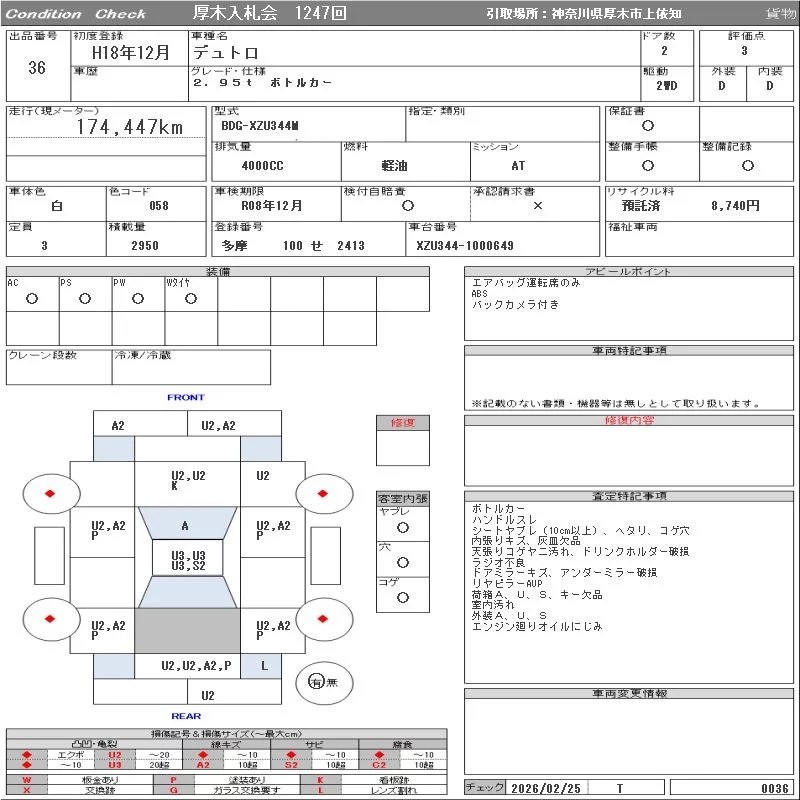Click the red G legend swatch
The image size is (800, 800).
[173, 790]
